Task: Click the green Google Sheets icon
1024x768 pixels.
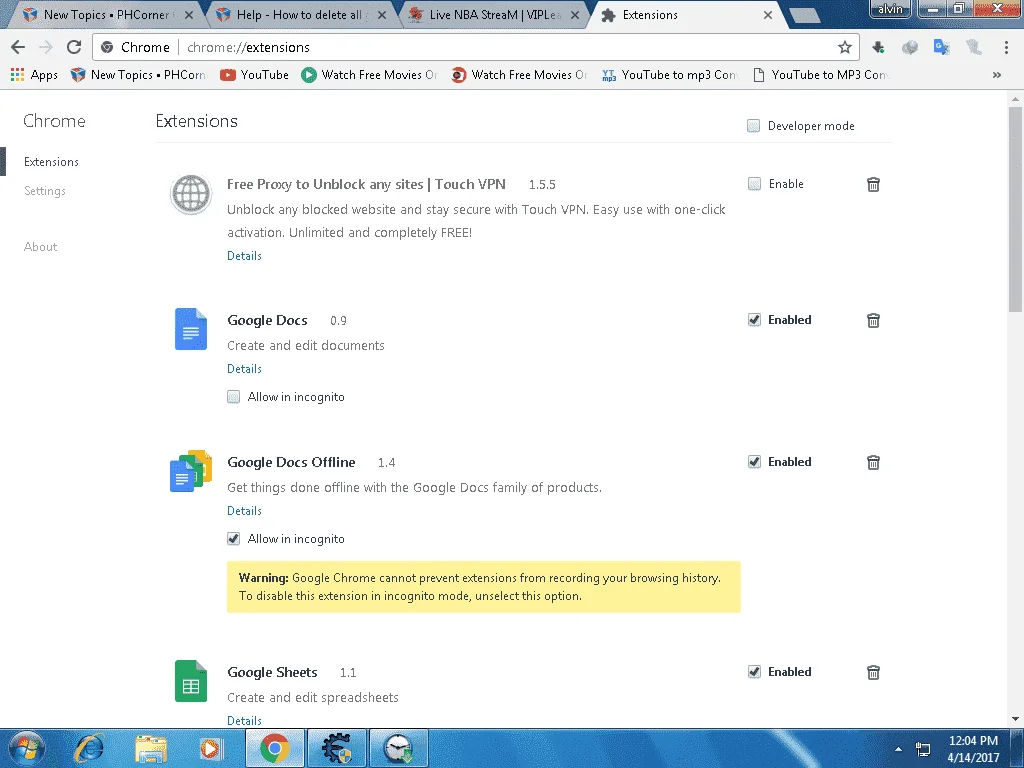Action: [x=191, y=681]
